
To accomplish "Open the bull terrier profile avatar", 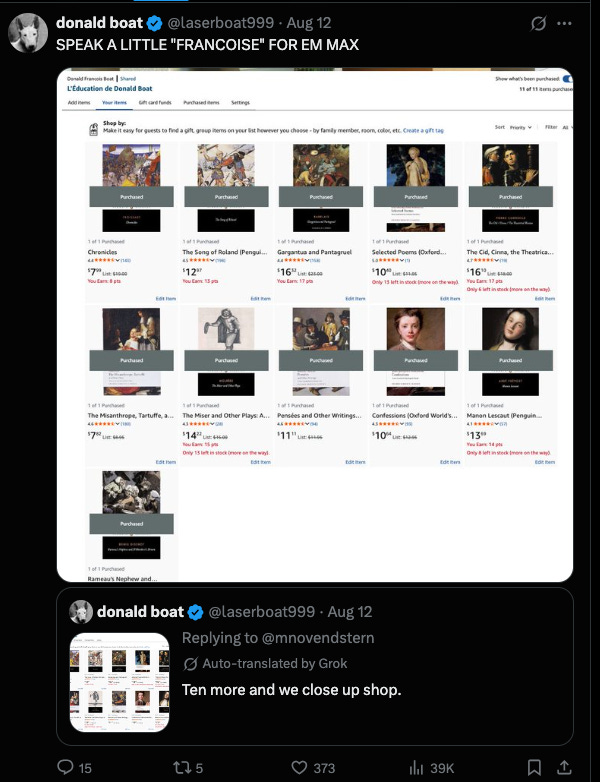I will pyautogui.click(x=28, y=33).
